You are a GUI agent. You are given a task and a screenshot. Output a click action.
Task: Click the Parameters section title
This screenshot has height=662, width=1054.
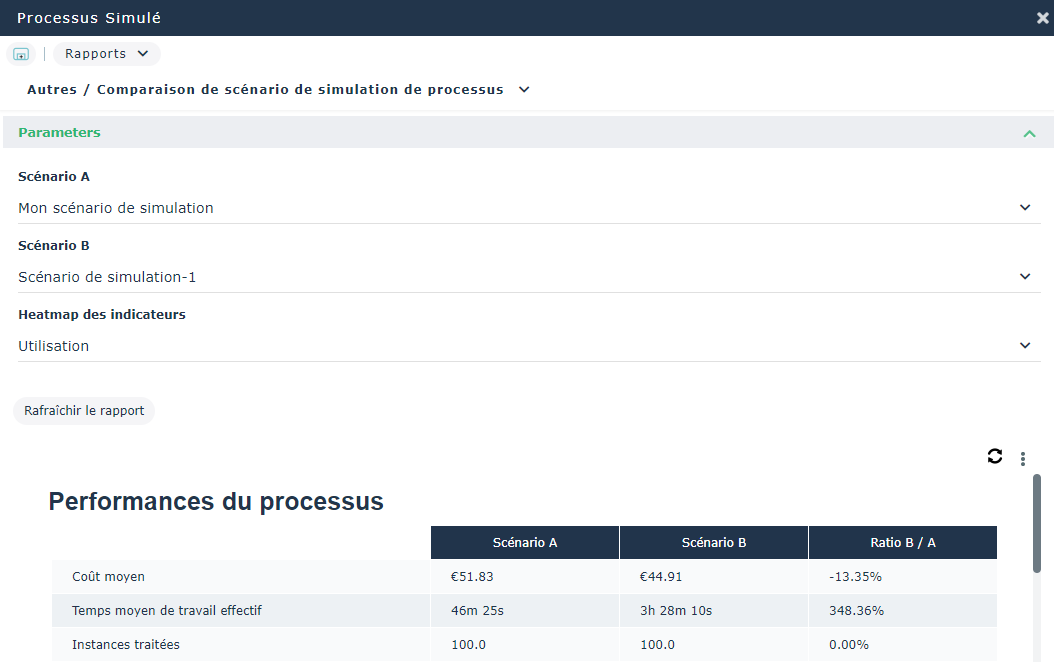point(59,133)
